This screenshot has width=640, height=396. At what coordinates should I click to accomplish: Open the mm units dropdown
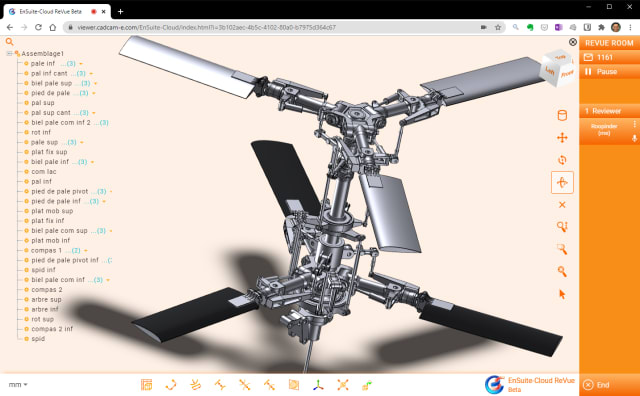[x=18, y=385]
